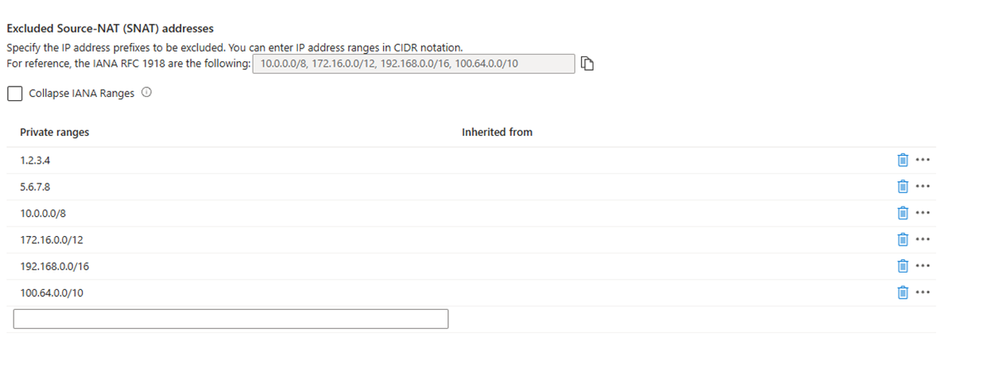Image resolution: width=999 pixels, height=391 pixels.
Task: Focus the empty new private range field
Action: click(231, 318)
